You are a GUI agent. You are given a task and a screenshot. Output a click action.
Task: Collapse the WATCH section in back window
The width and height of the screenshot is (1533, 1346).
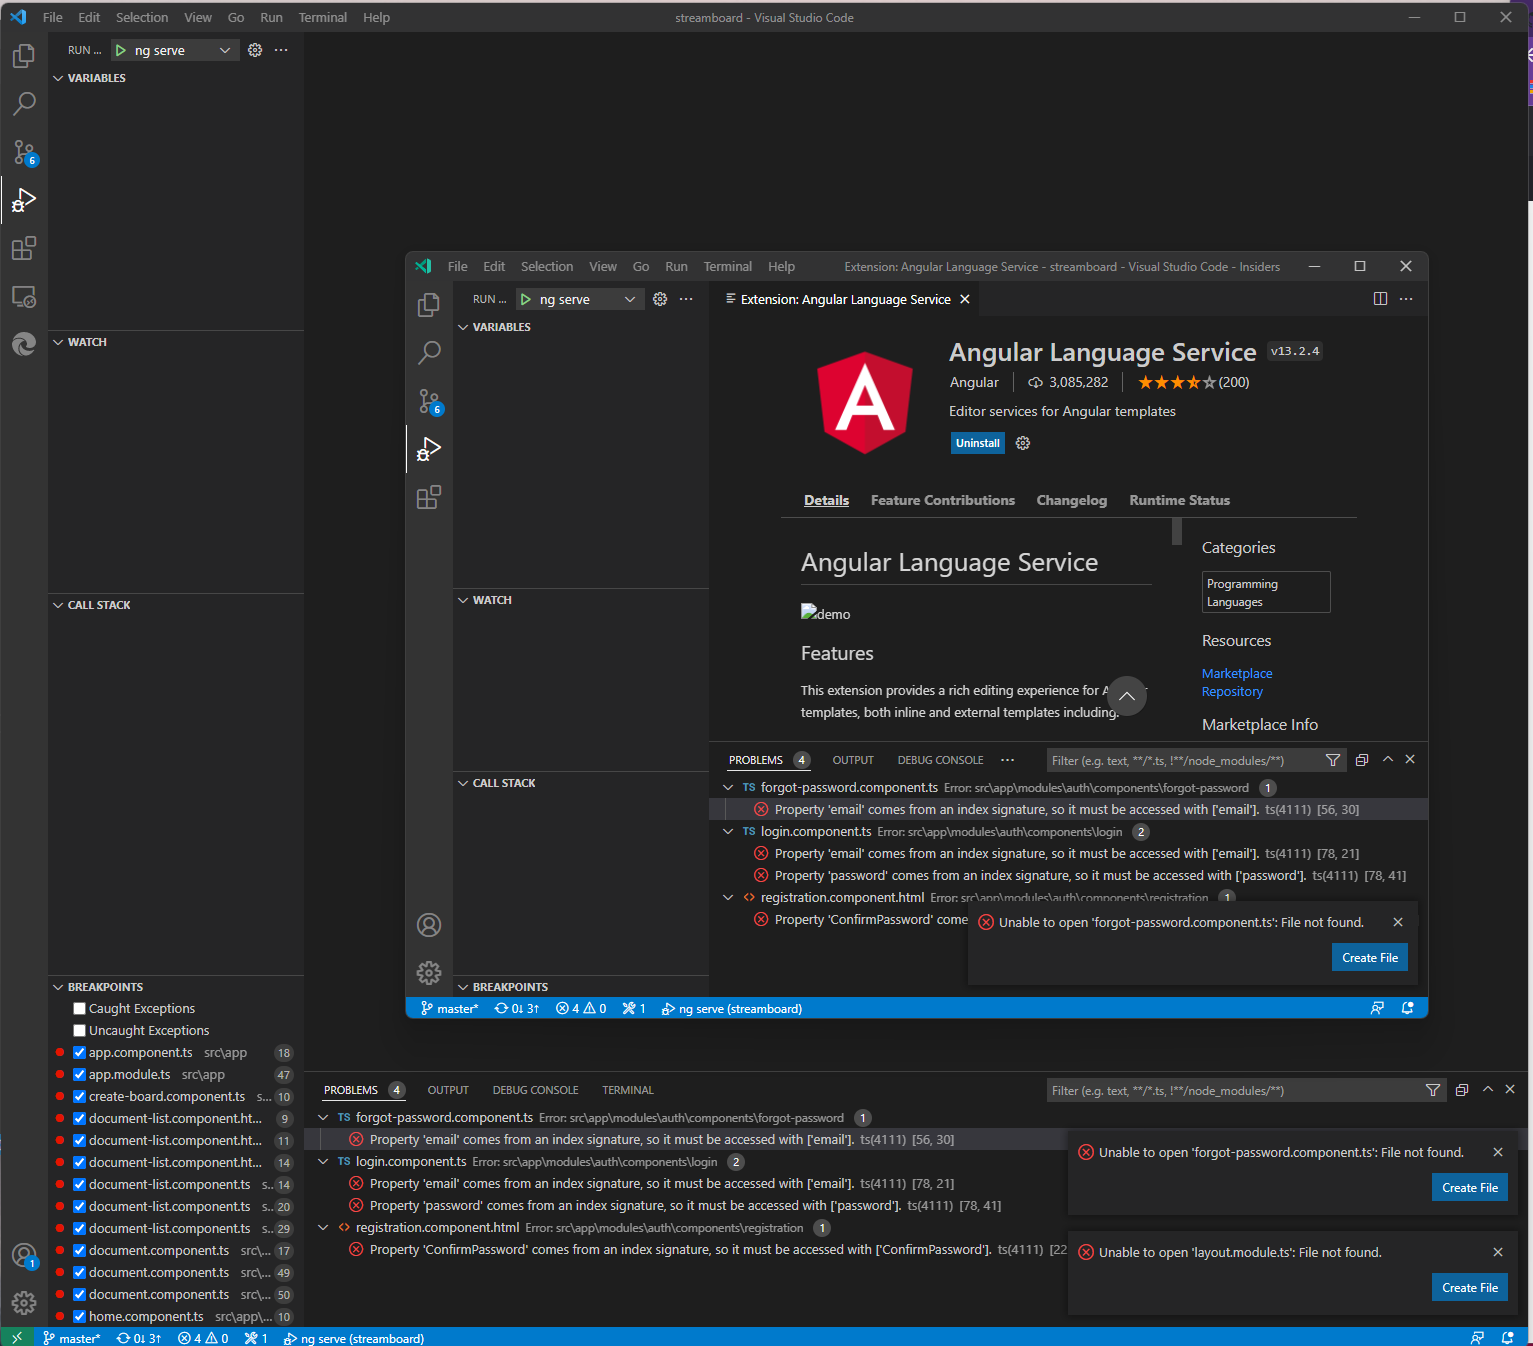58,342
